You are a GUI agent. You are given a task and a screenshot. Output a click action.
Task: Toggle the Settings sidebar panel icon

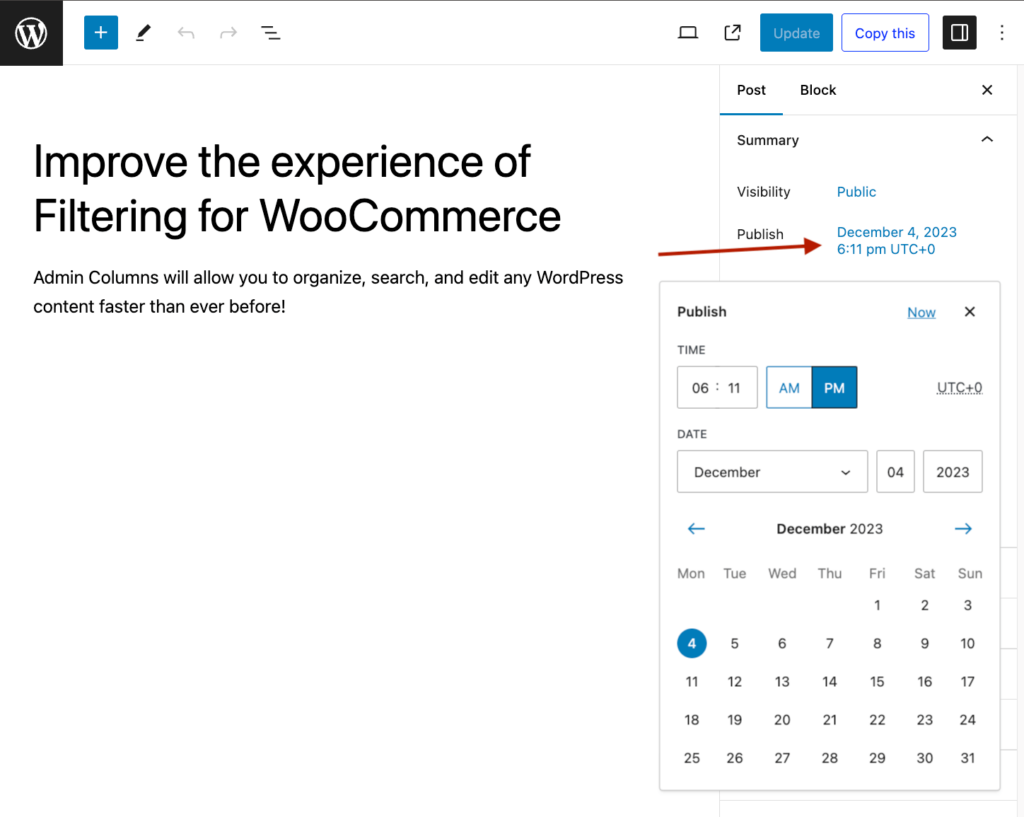959,32
